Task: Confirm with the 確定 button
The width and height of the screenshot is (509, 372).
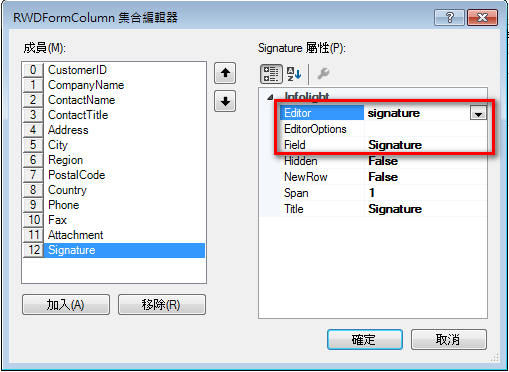Action: click(365, 340)
